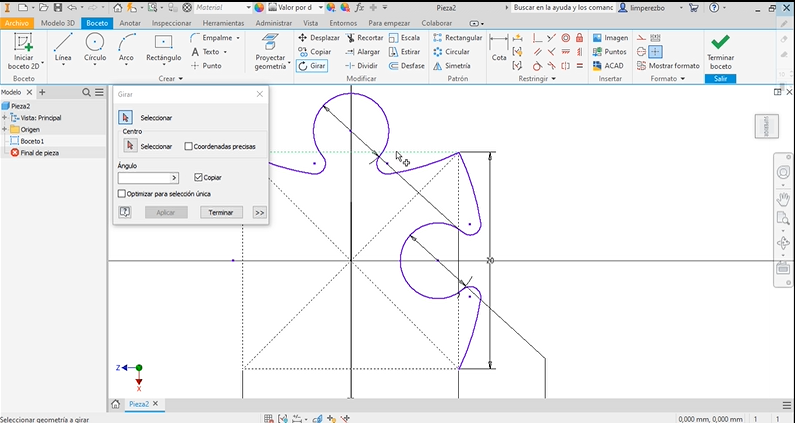
Task: Click Mostrar formato button
Action: pos(668,66)
